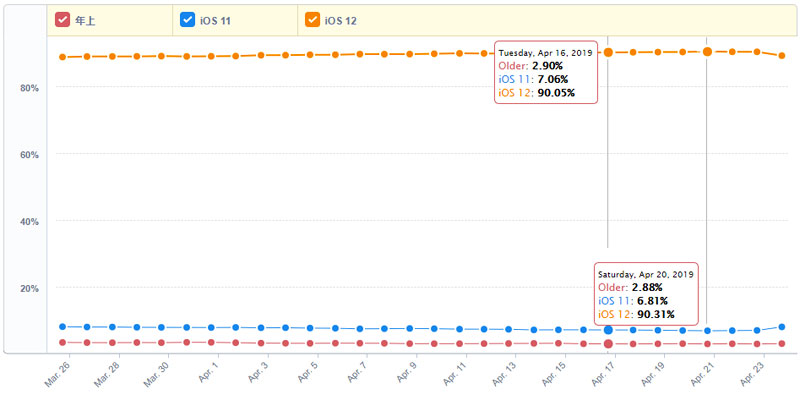Uncheck the red 年上 series checkbox
The image size is (800, 395).
pos(63,20)
